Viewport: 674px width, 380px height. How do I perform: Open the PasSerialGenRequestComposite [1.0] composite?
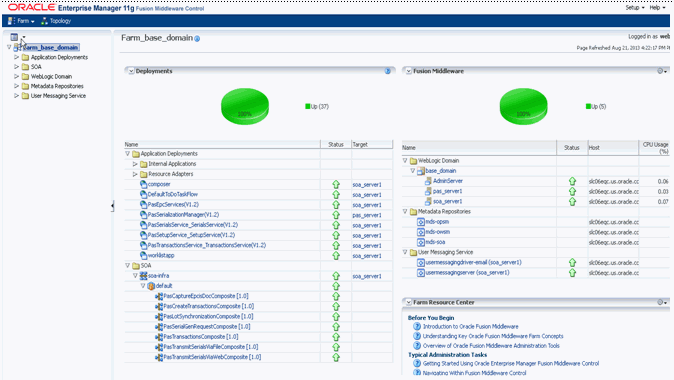coord(207,327)
